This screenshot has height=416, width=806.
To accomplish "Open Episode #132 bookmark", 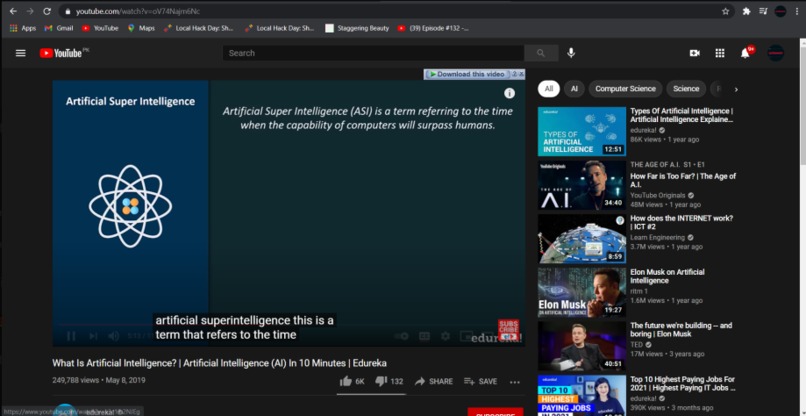I will point(433,28).
